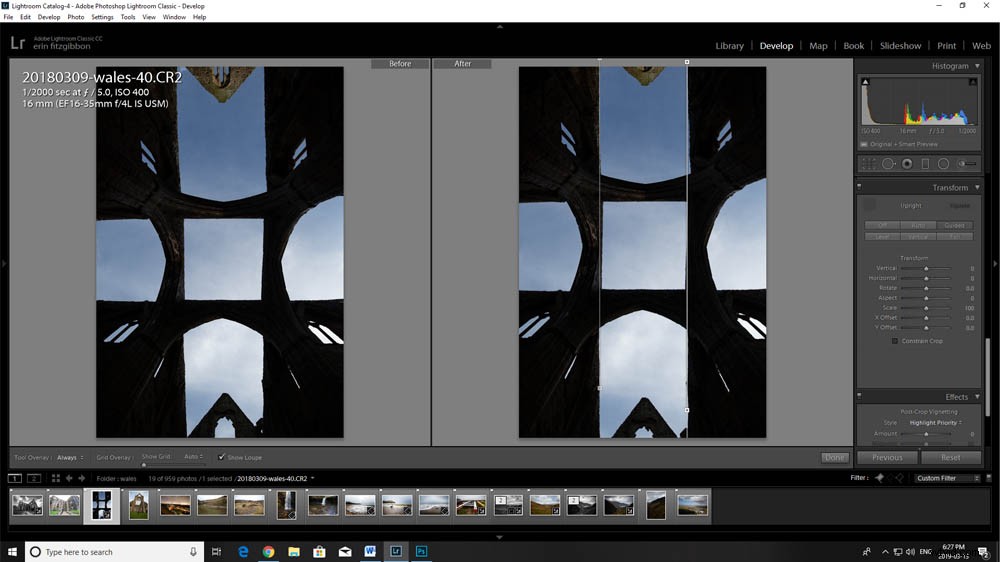The width and height of the screenshot is (1000, 562).
Task: Select the Spot Removal tool
Action: point(888,164)
